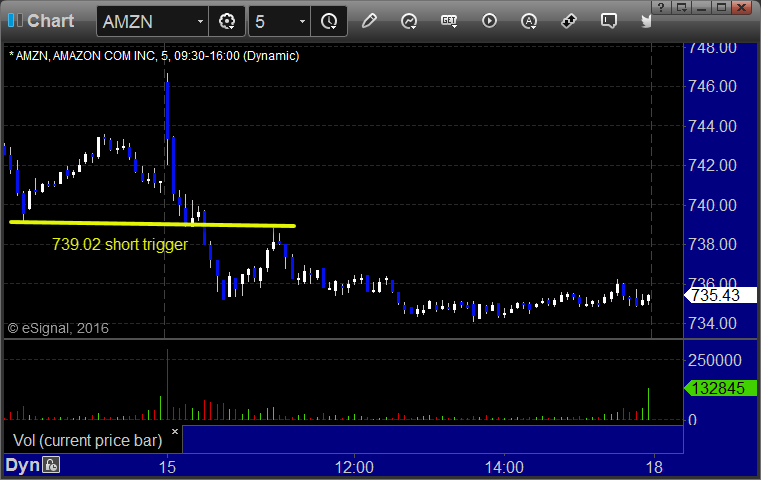The height and width of the screenshot is (480, 761).
Task: Click the 735.43 current price marker
Action: (x=720, y=295)
